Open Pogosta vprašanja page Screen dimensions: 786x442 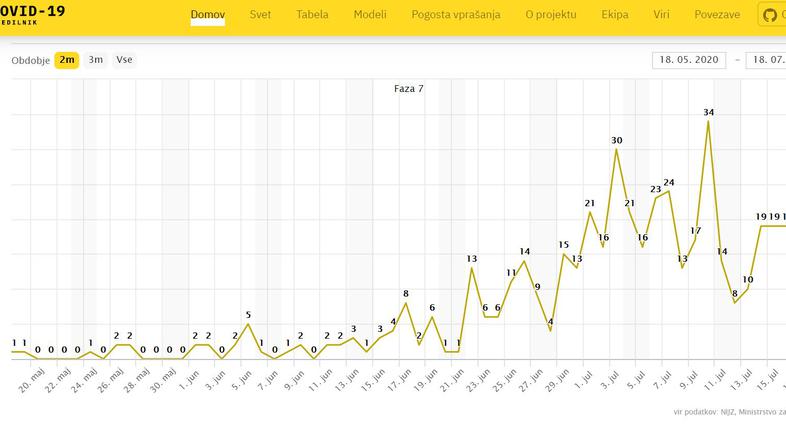(455, 16)
